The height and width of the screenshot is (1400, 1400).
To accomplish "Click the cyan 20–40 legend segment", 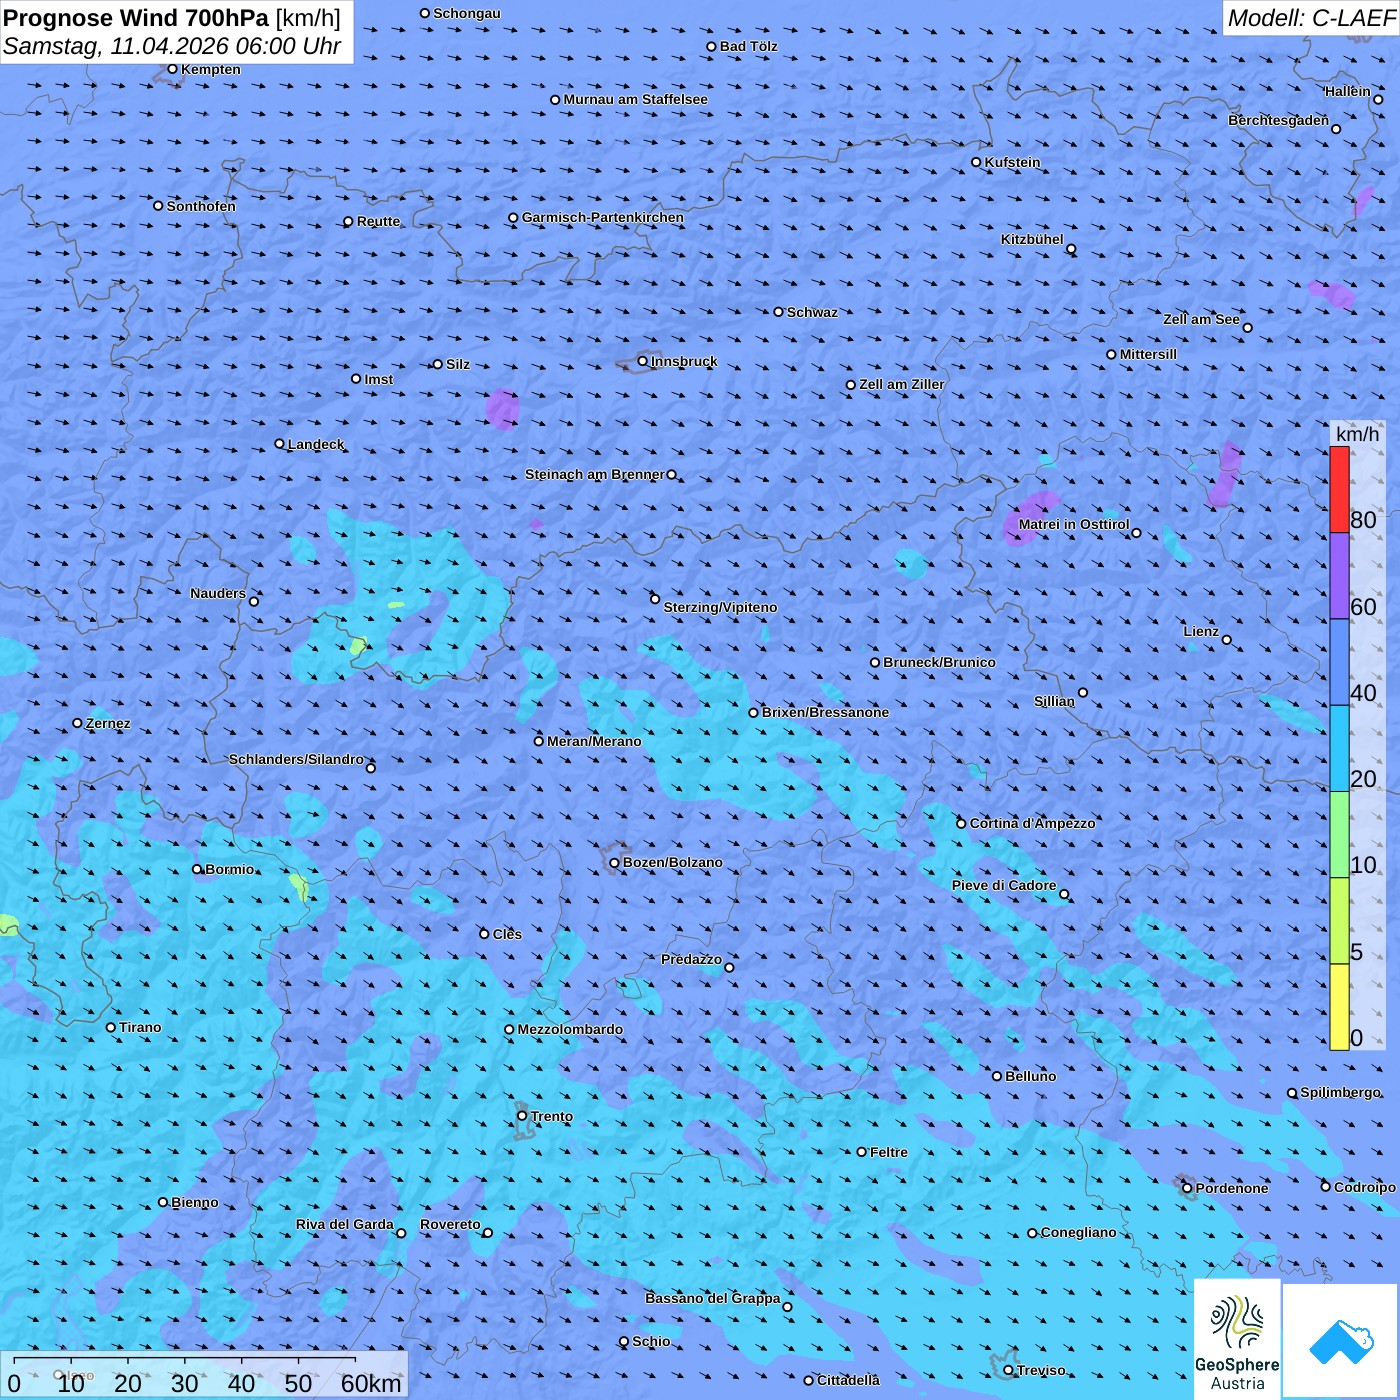I will (x=1339, y=749).
